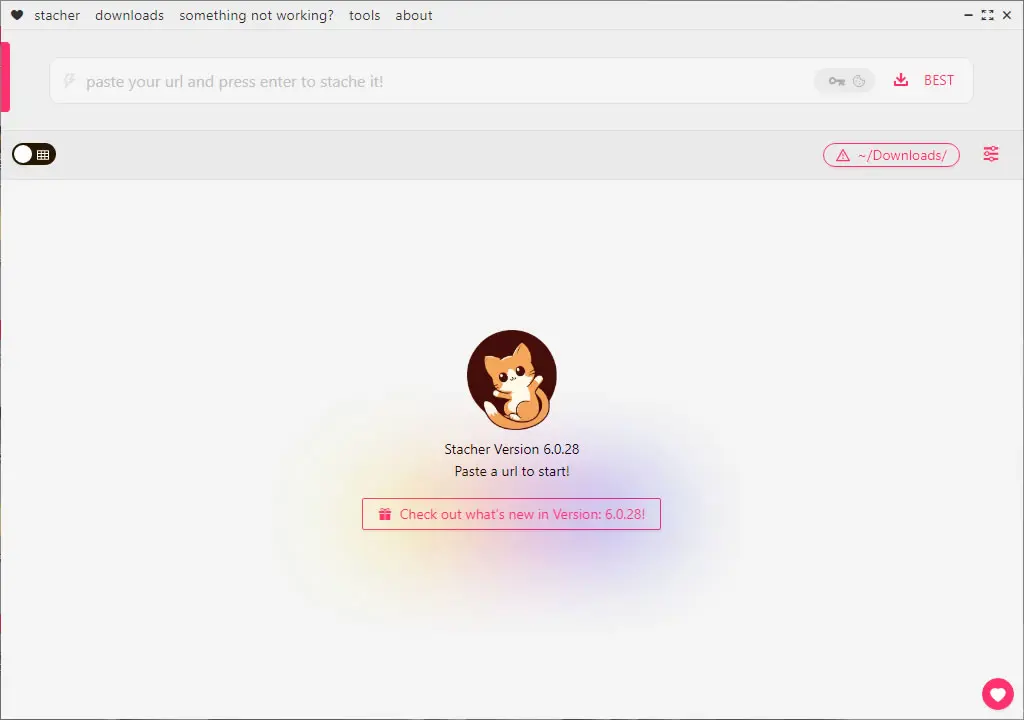
Task: Click the Stacher cat logo
Action: (x=512, y=380)
